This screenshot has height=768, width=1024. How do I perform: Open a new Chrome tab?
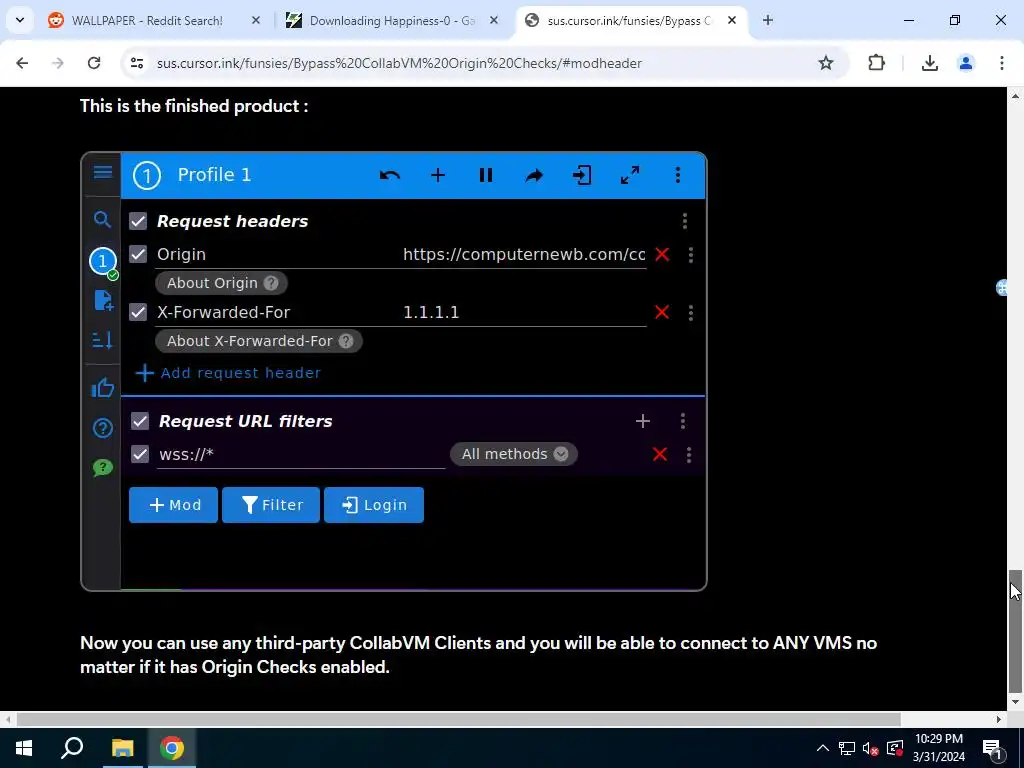(x=768, y=21)
